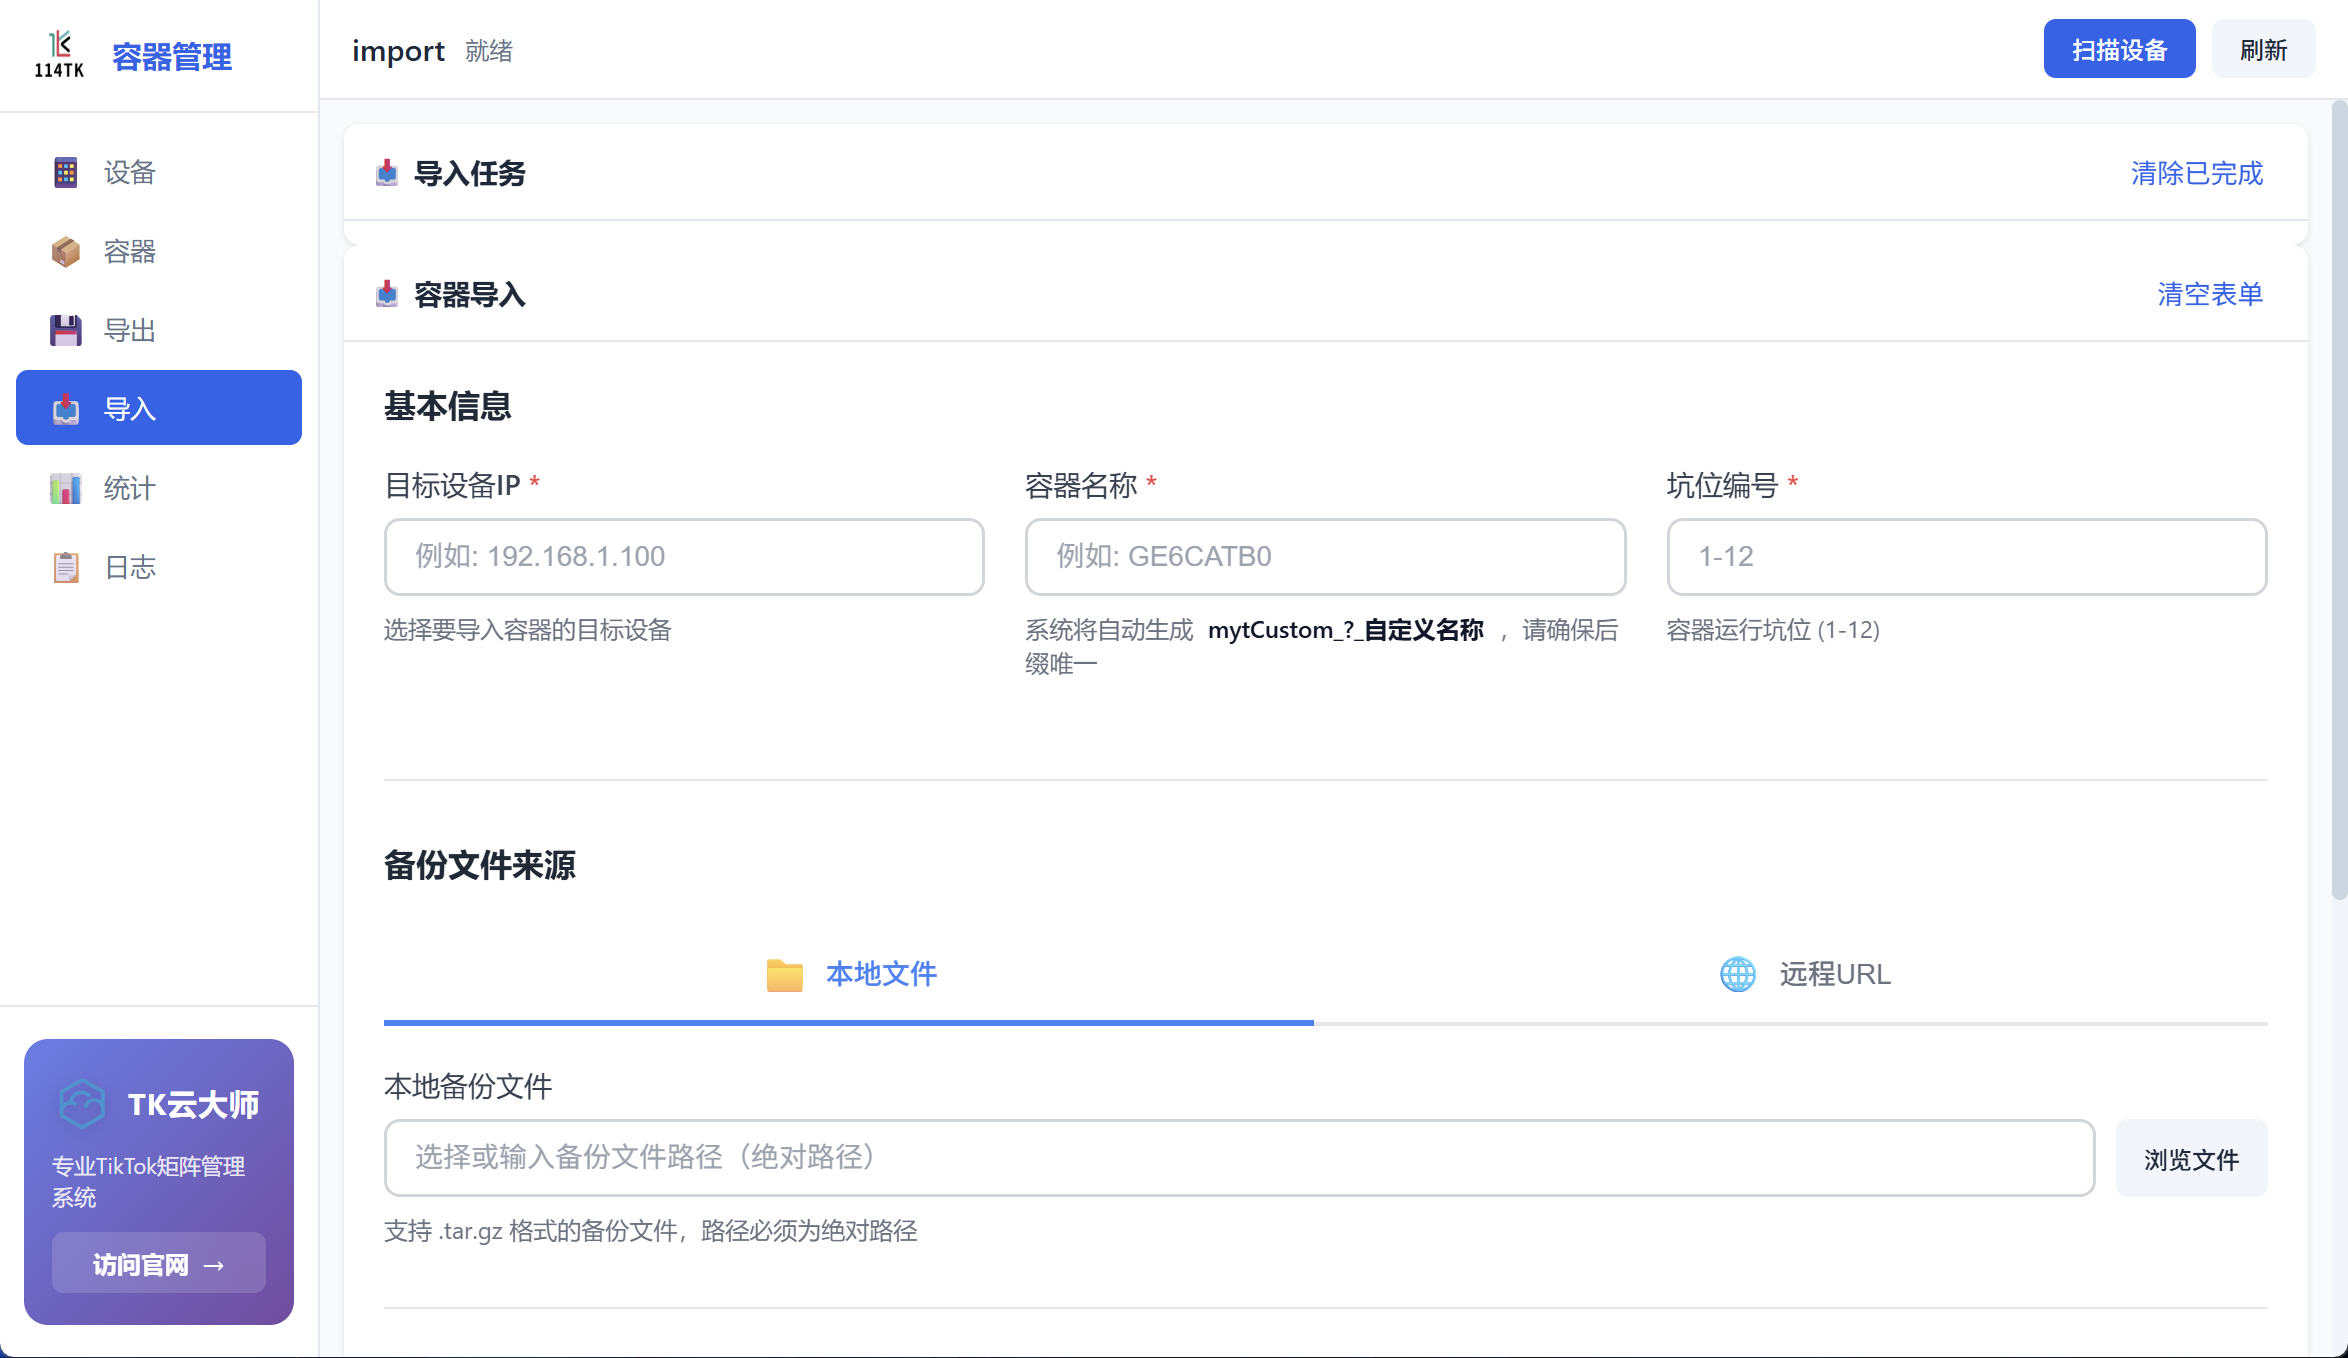Click the yellow folder icon for 本地文件

click(784, 974)
